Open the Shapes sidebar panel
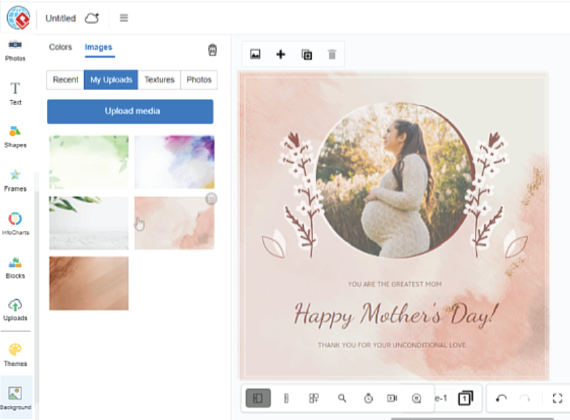The height and width of the screenshot is (420, 570). (15, 137)
